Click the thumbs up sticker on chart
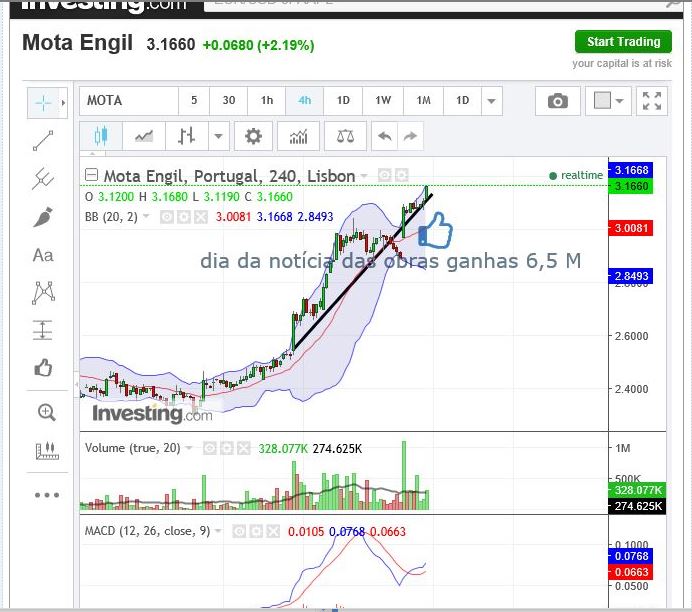The width and height of the screenshot is (692, 612). tap(436, 230)
